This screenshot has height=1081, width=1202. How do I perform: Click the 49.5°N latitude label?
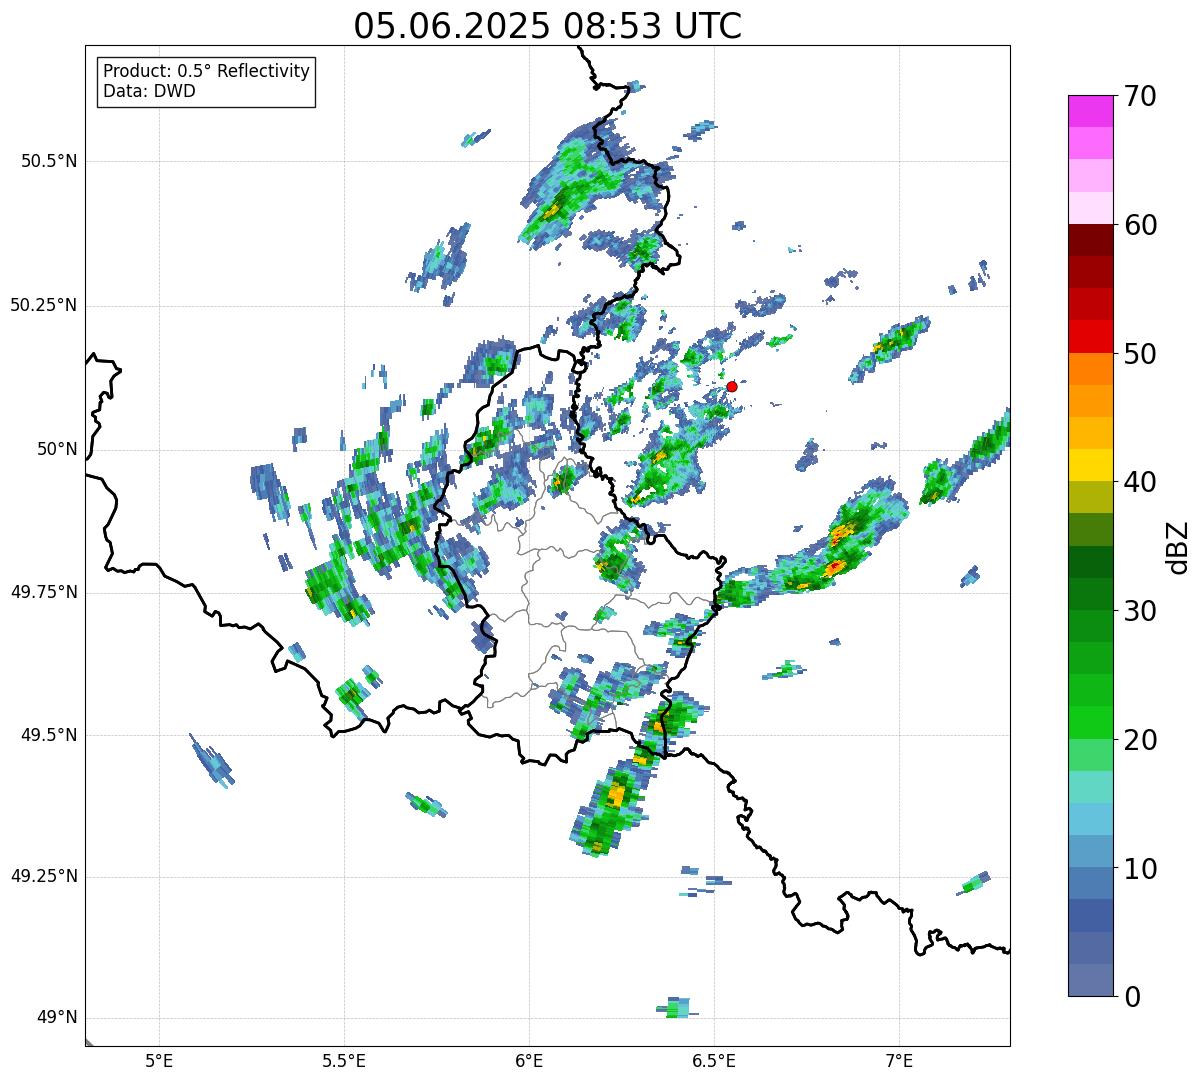pos(49,735)
